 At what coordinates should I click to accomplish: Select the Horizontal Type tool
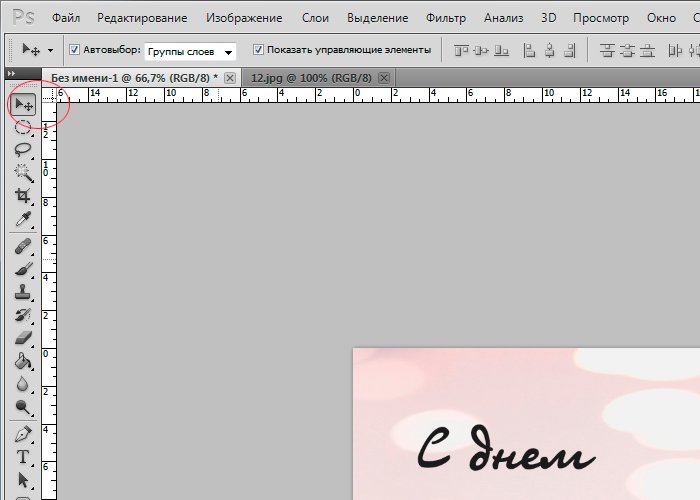[x=22, y=458]
